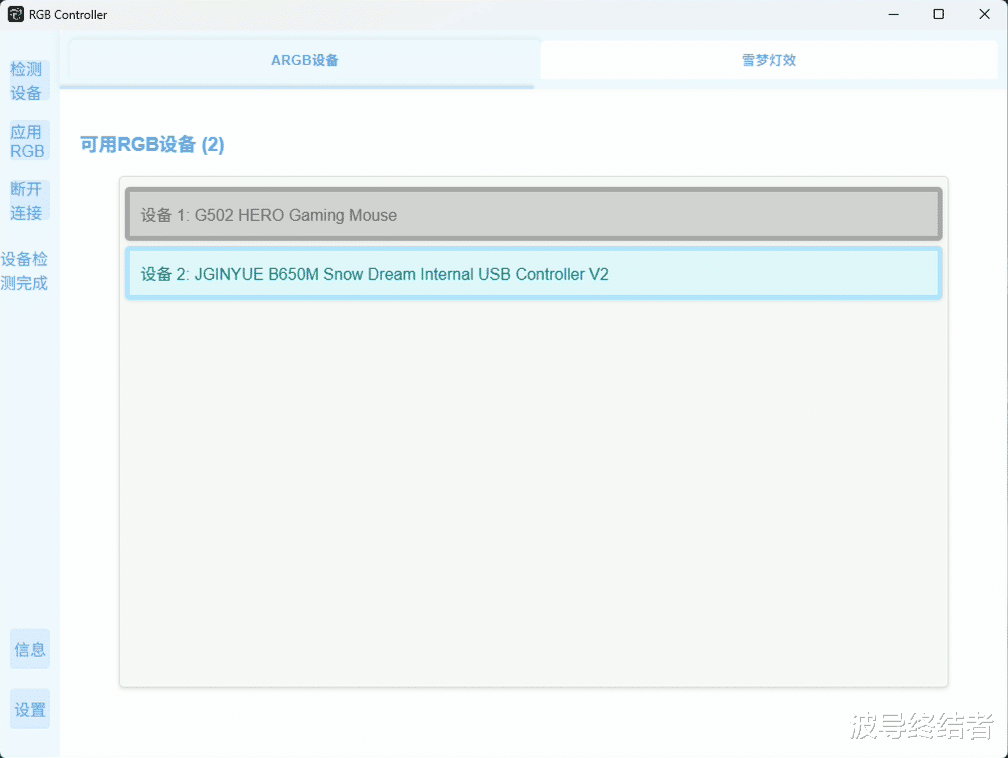The image size is (1008, 758).
Task: Click the 检测设备 sidebar button
Action: click(x=29, y=80)
